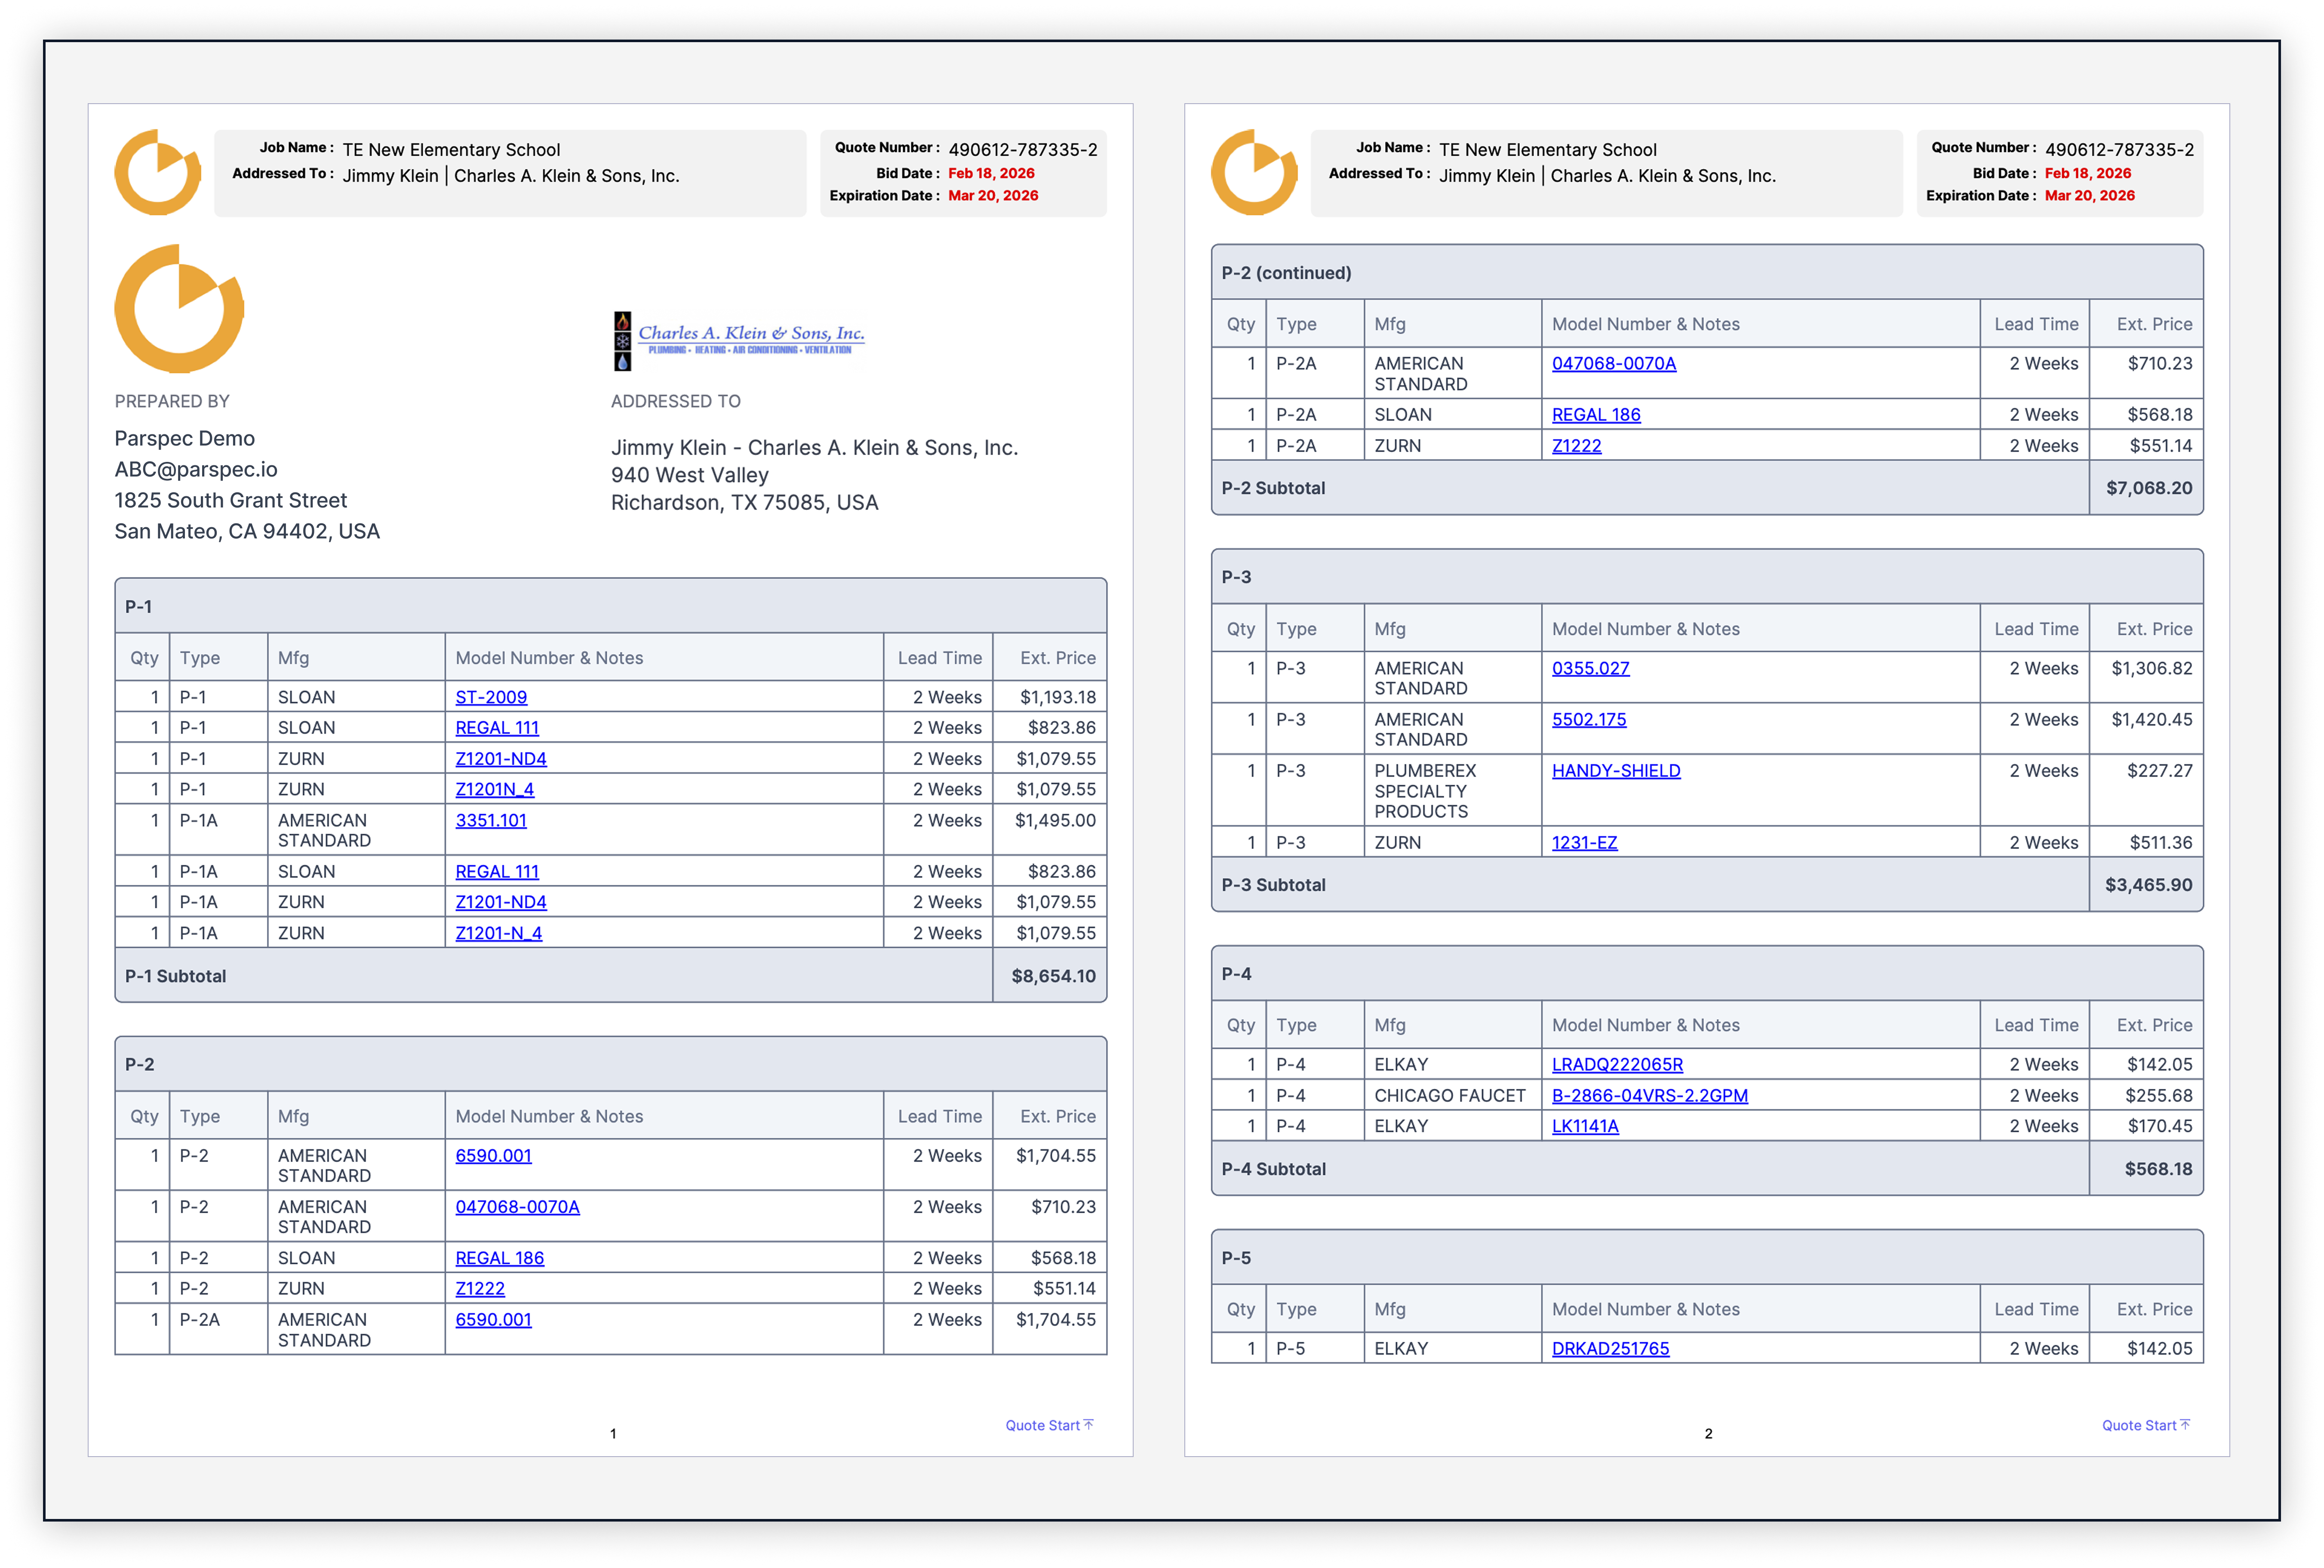This screenshot has height=1568, width=2324.
Task: Click the P-4 Subtotal amount $568.18
Action: 2159,1169
